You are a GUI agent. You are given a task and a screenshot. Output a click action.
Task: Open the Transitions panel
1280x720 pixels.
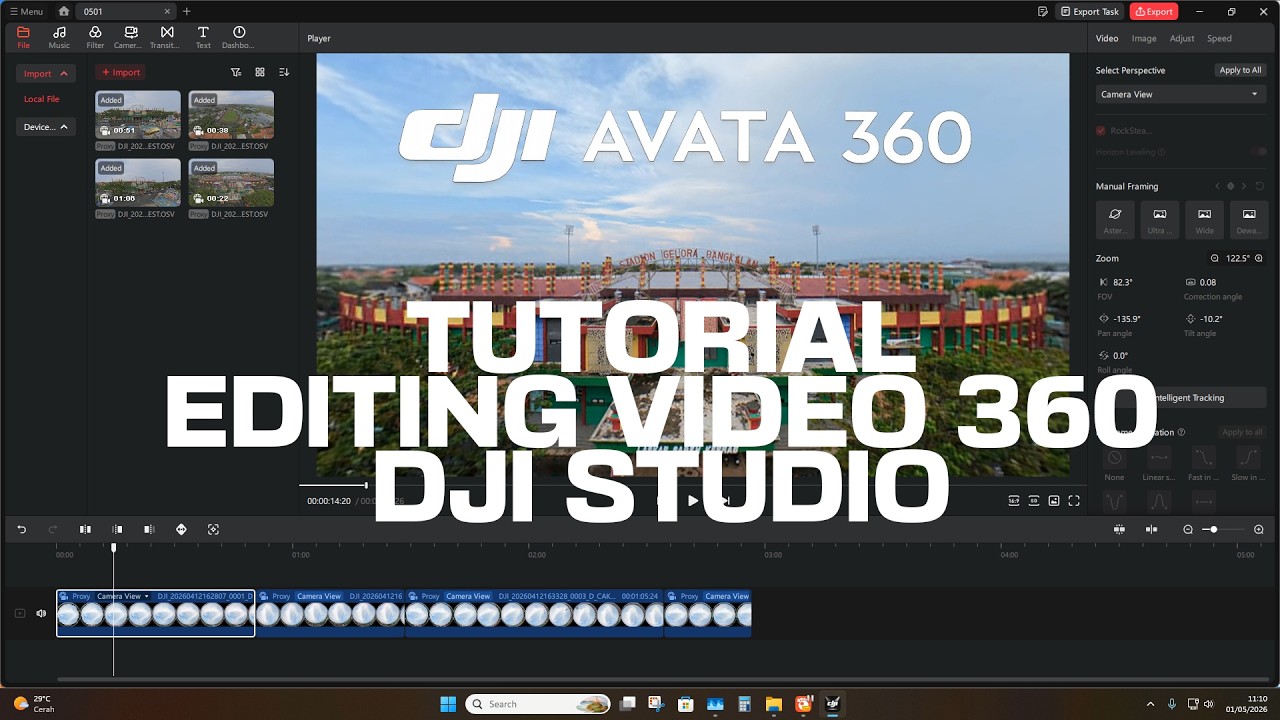pyautogui.click(x=166, y=37)
